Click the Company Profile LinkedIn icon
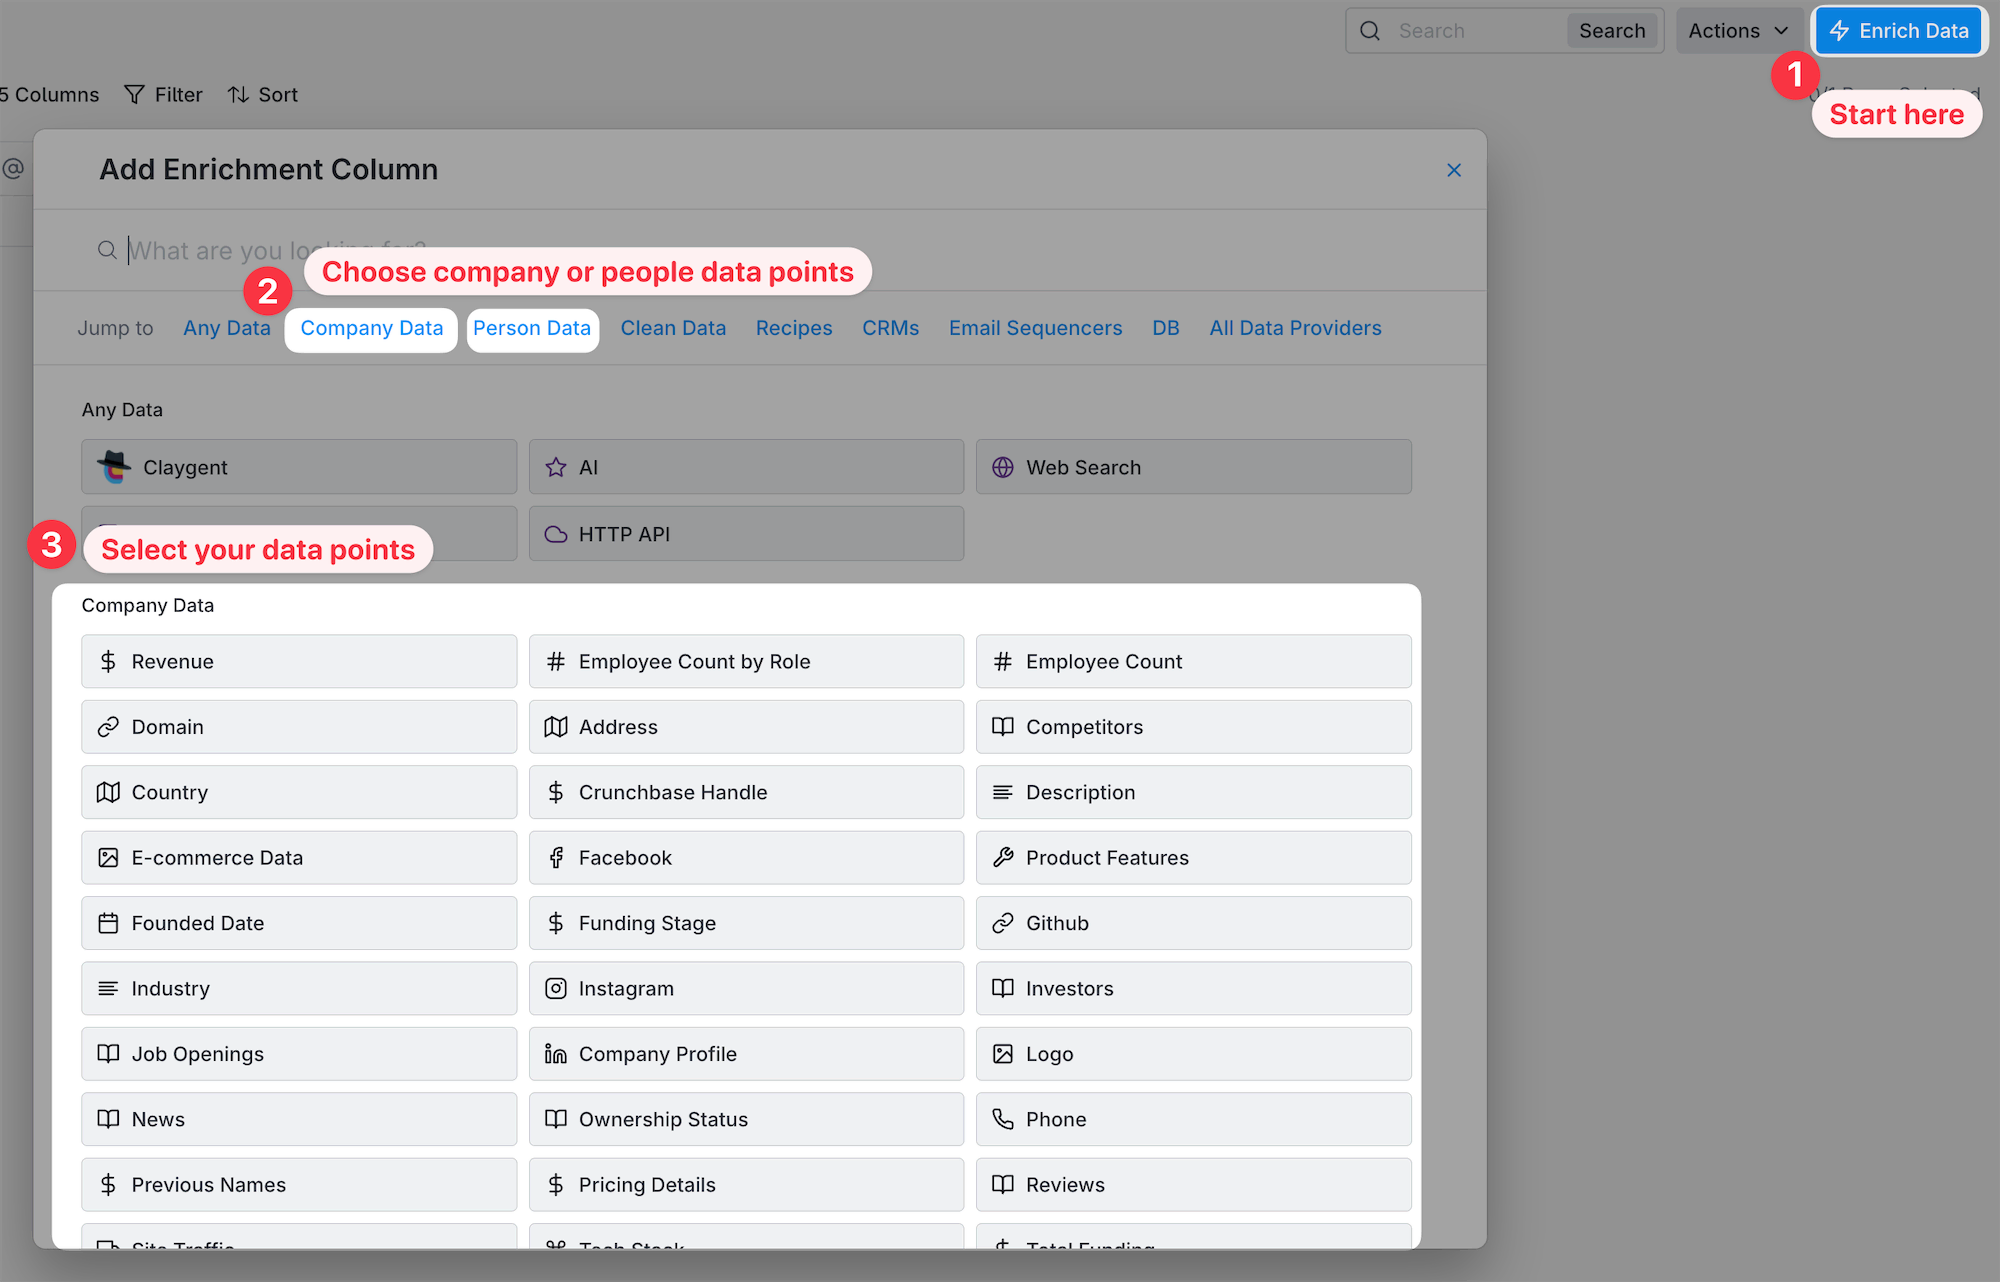The width and height of the screenshot is (2000, 1282). pyautogui.click(x=556, y=1054)
